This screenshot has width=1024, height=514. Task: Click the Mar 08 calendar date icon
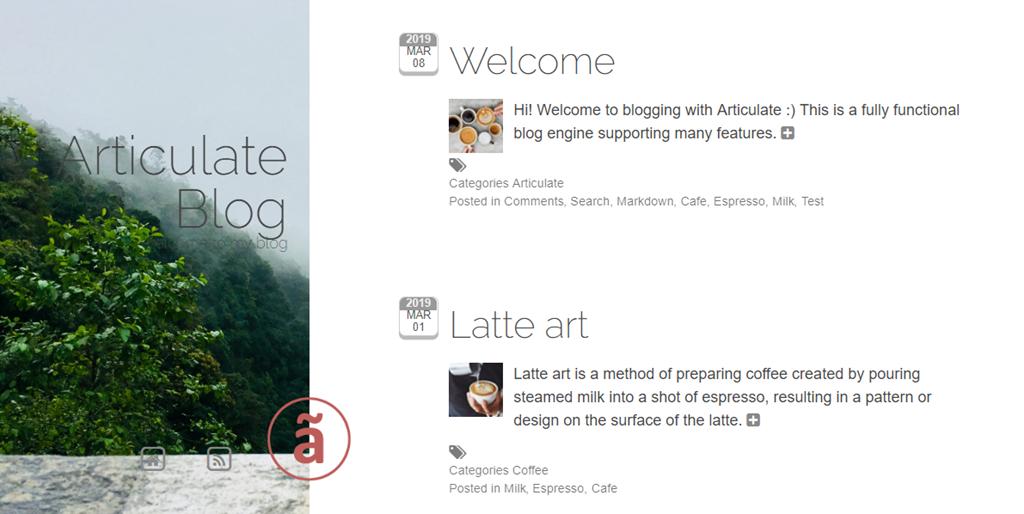coord(419,54)
